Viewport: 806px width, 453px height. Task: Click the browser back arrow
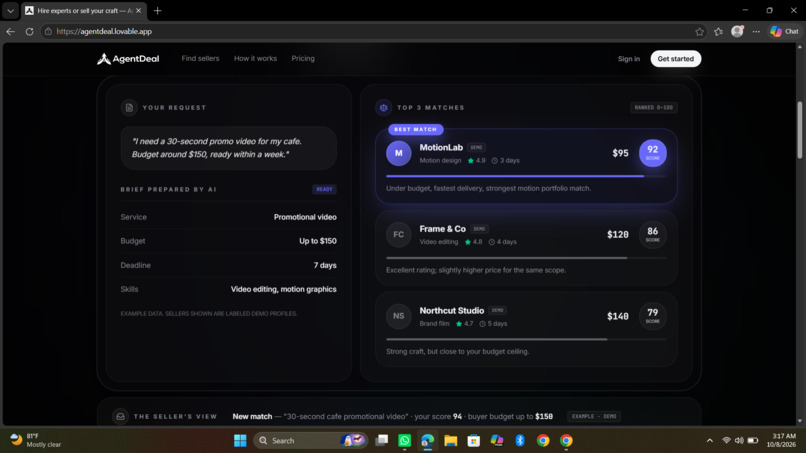[10, 31]
